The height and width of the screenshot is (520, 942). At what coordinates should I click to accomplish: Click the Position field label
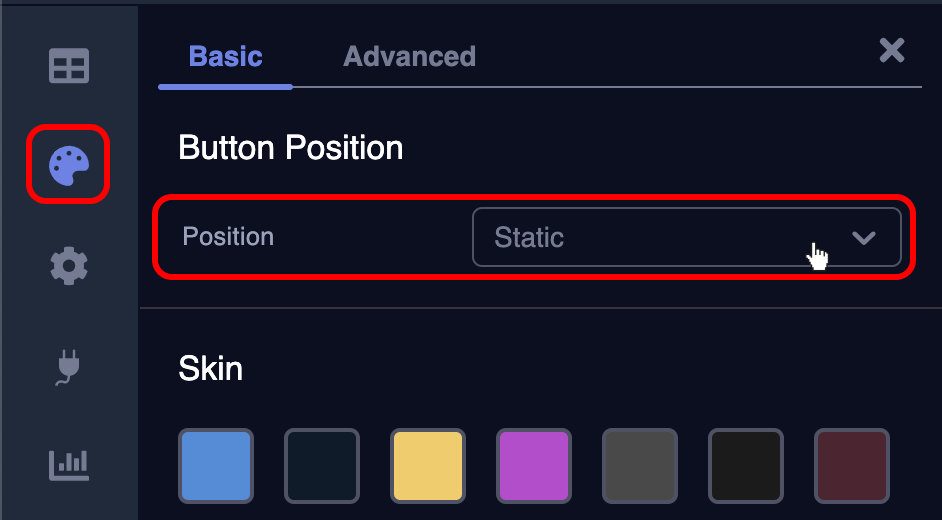point(228,237)
